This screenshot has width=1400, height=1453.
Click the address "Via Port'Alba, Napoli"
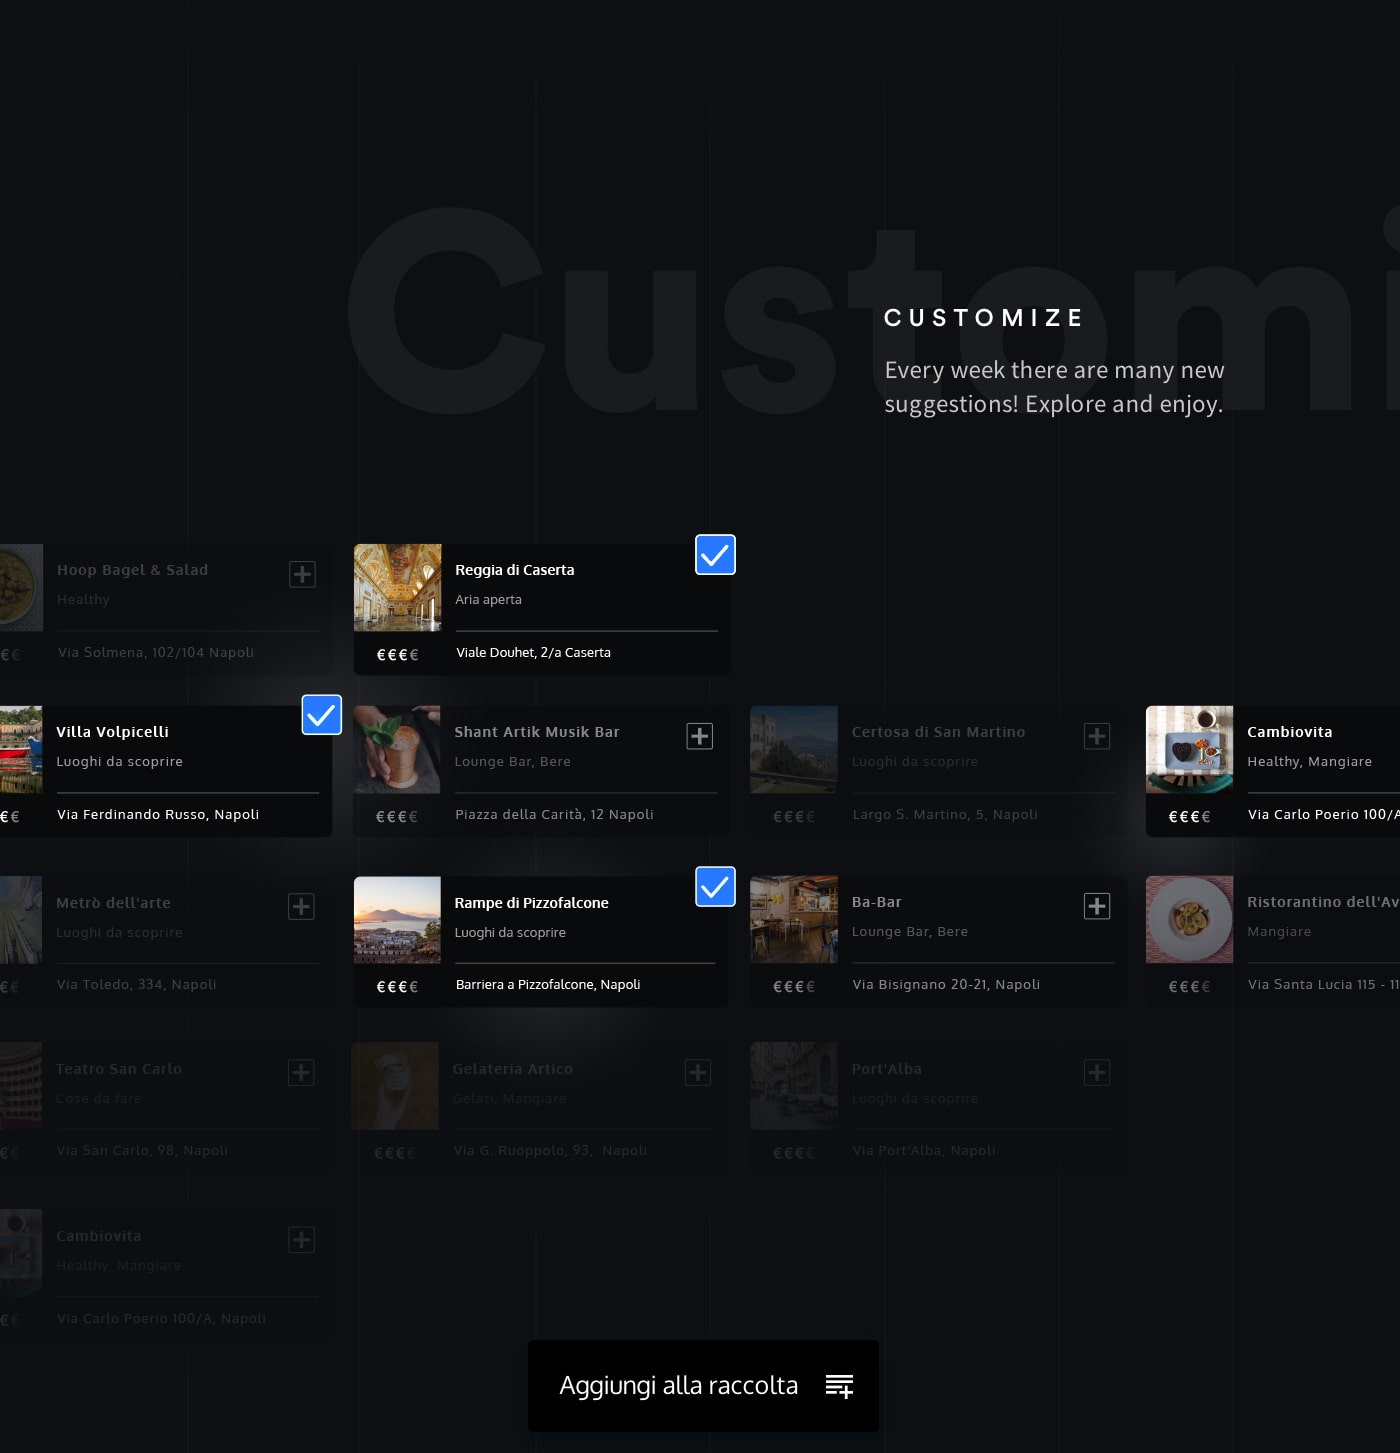924,1151
